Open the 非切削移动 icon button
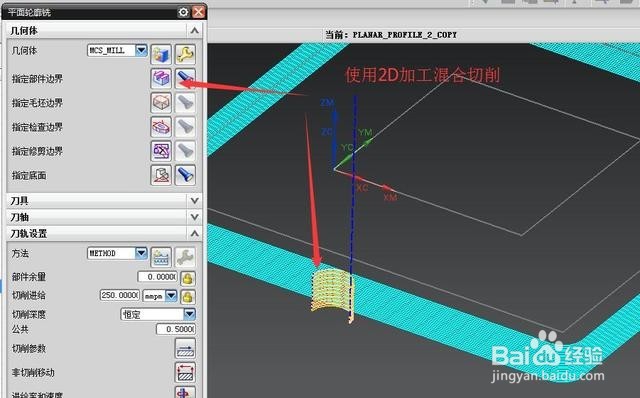 (x=185, y=373)
